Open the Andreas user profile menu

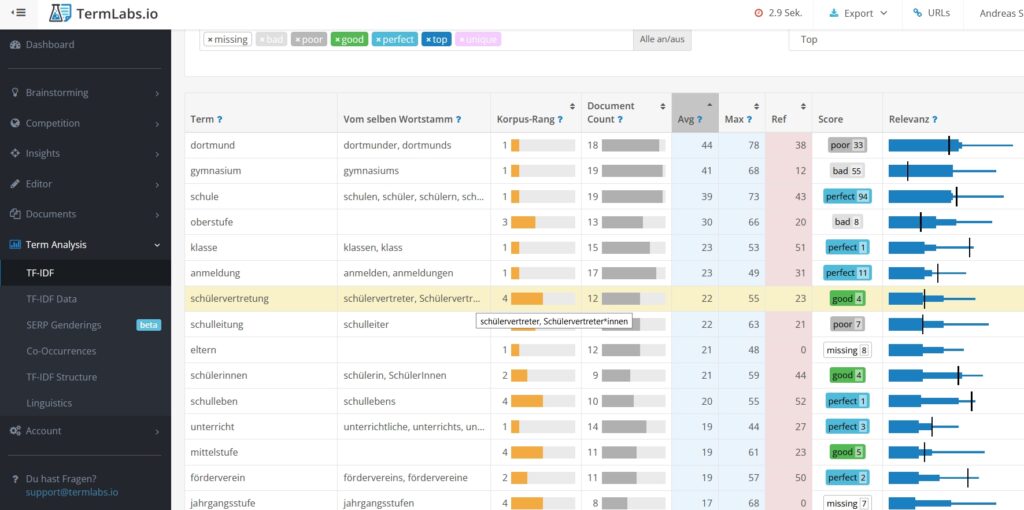(1001, 13)
